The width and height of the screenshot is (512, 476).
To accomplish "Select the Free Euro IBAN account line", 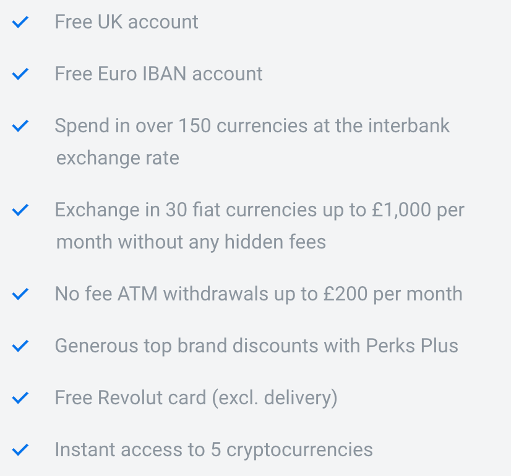I will click(159, 74).
